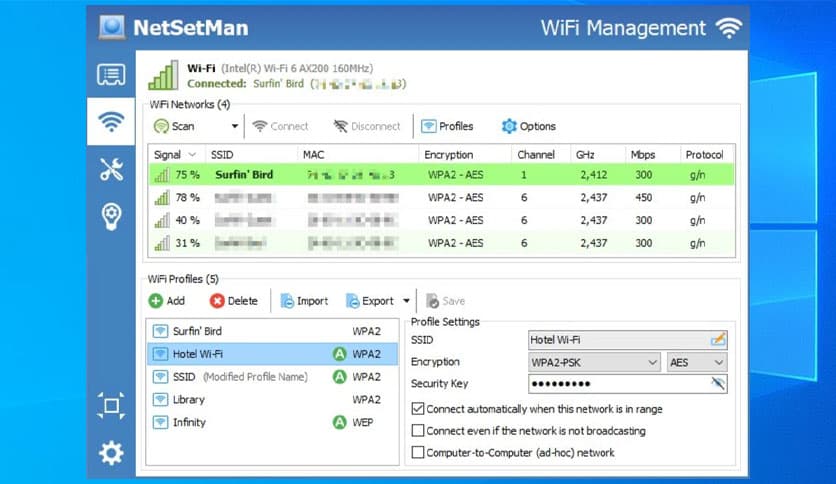Click the green signal strength adapter icon
Screen dimensions: 836x484
[163, 75]
